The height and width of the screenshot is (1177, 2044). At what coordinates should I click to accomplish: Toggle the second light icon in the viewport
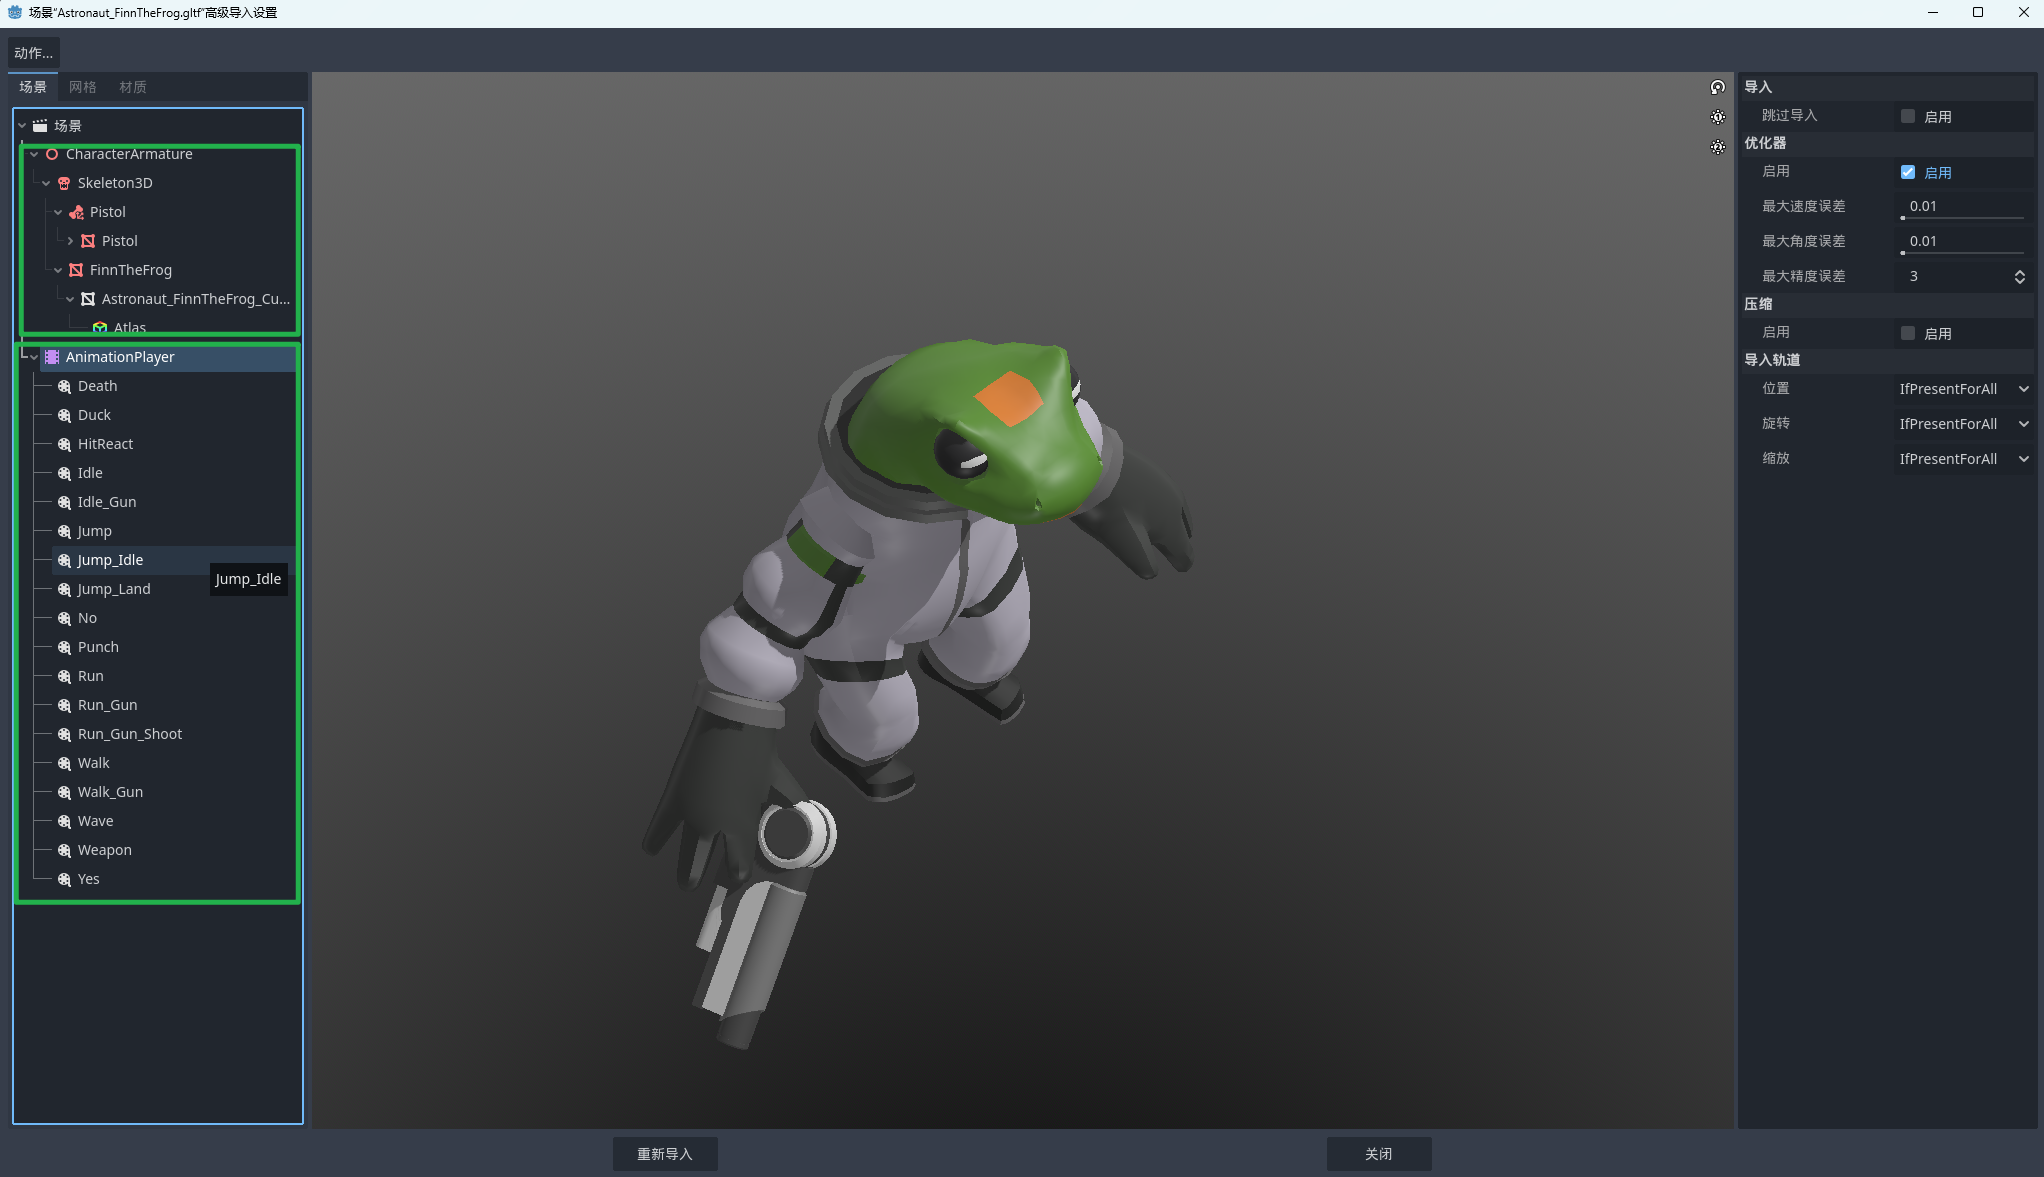[1717, 147]
